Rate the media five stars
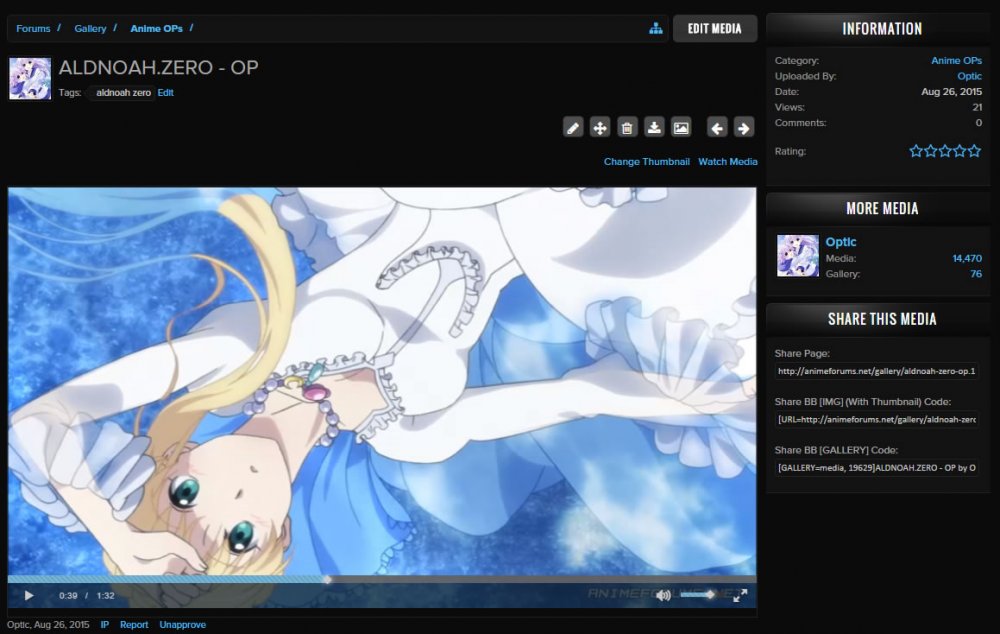The image size is (1000, 634). 974,151
